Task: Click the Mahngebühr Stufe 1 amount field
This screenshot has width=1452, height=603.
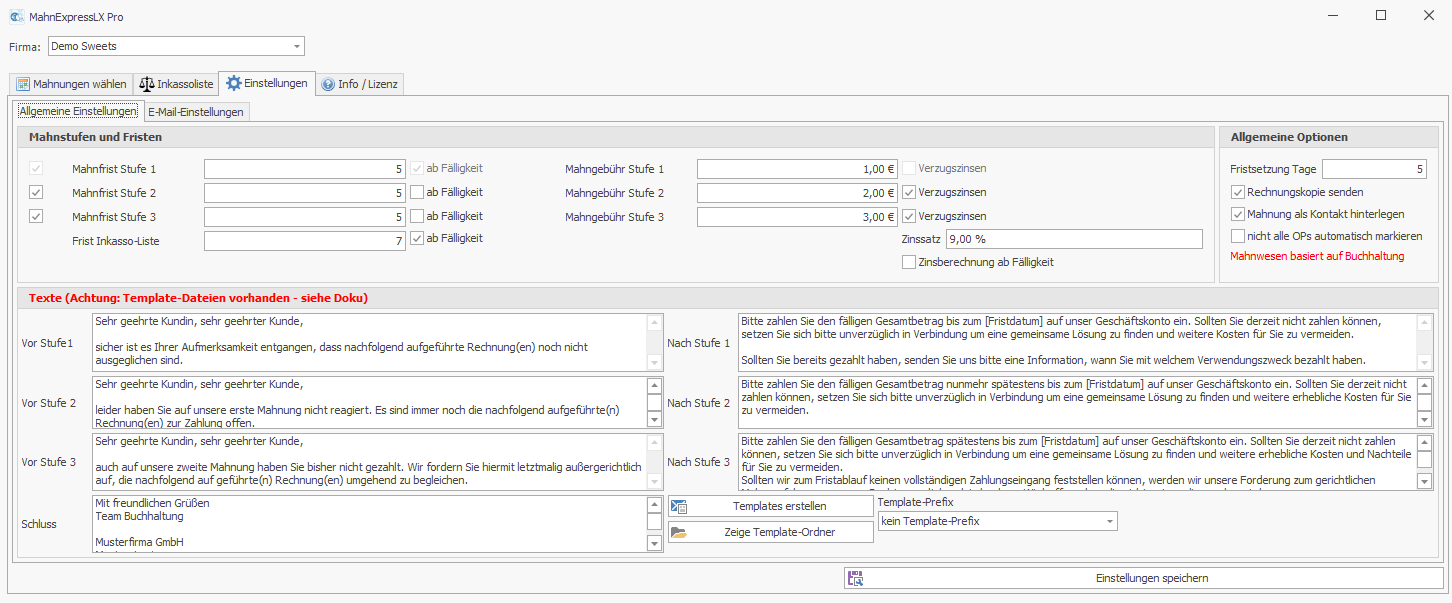Action: (796, 169)
